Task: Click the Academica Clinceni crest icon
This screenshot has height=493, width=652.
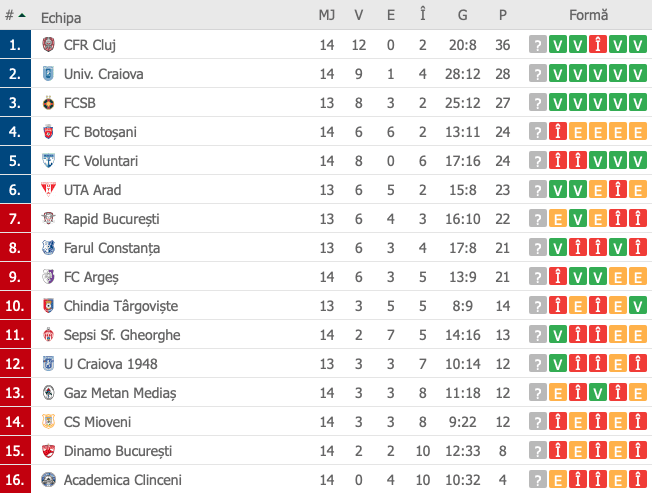Action: [x=49, y=480]
